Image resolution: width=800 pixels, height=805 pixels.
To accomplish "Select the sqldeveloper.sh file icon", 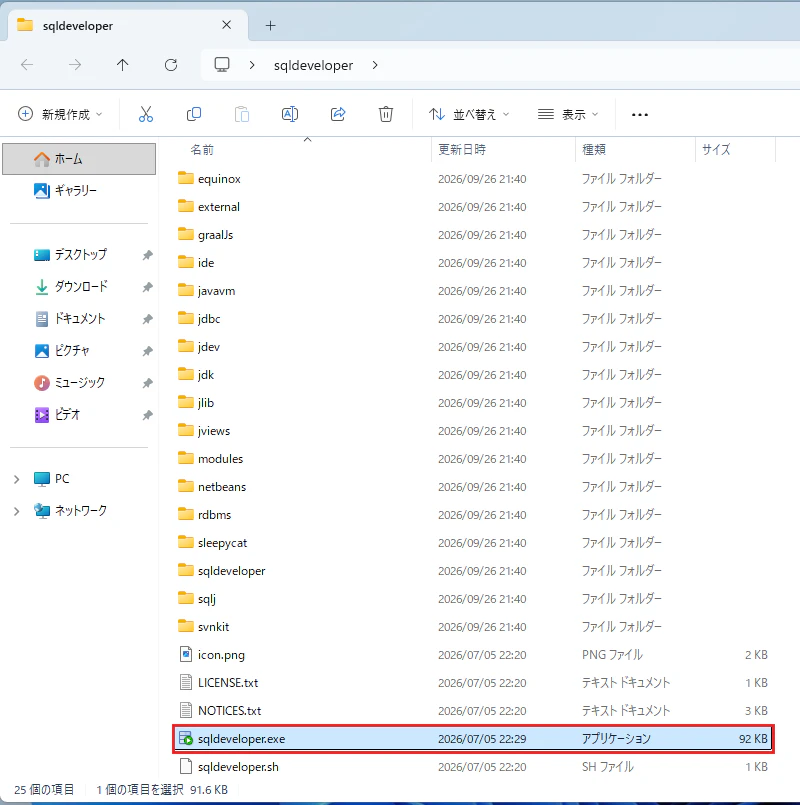I will (185, 766).
